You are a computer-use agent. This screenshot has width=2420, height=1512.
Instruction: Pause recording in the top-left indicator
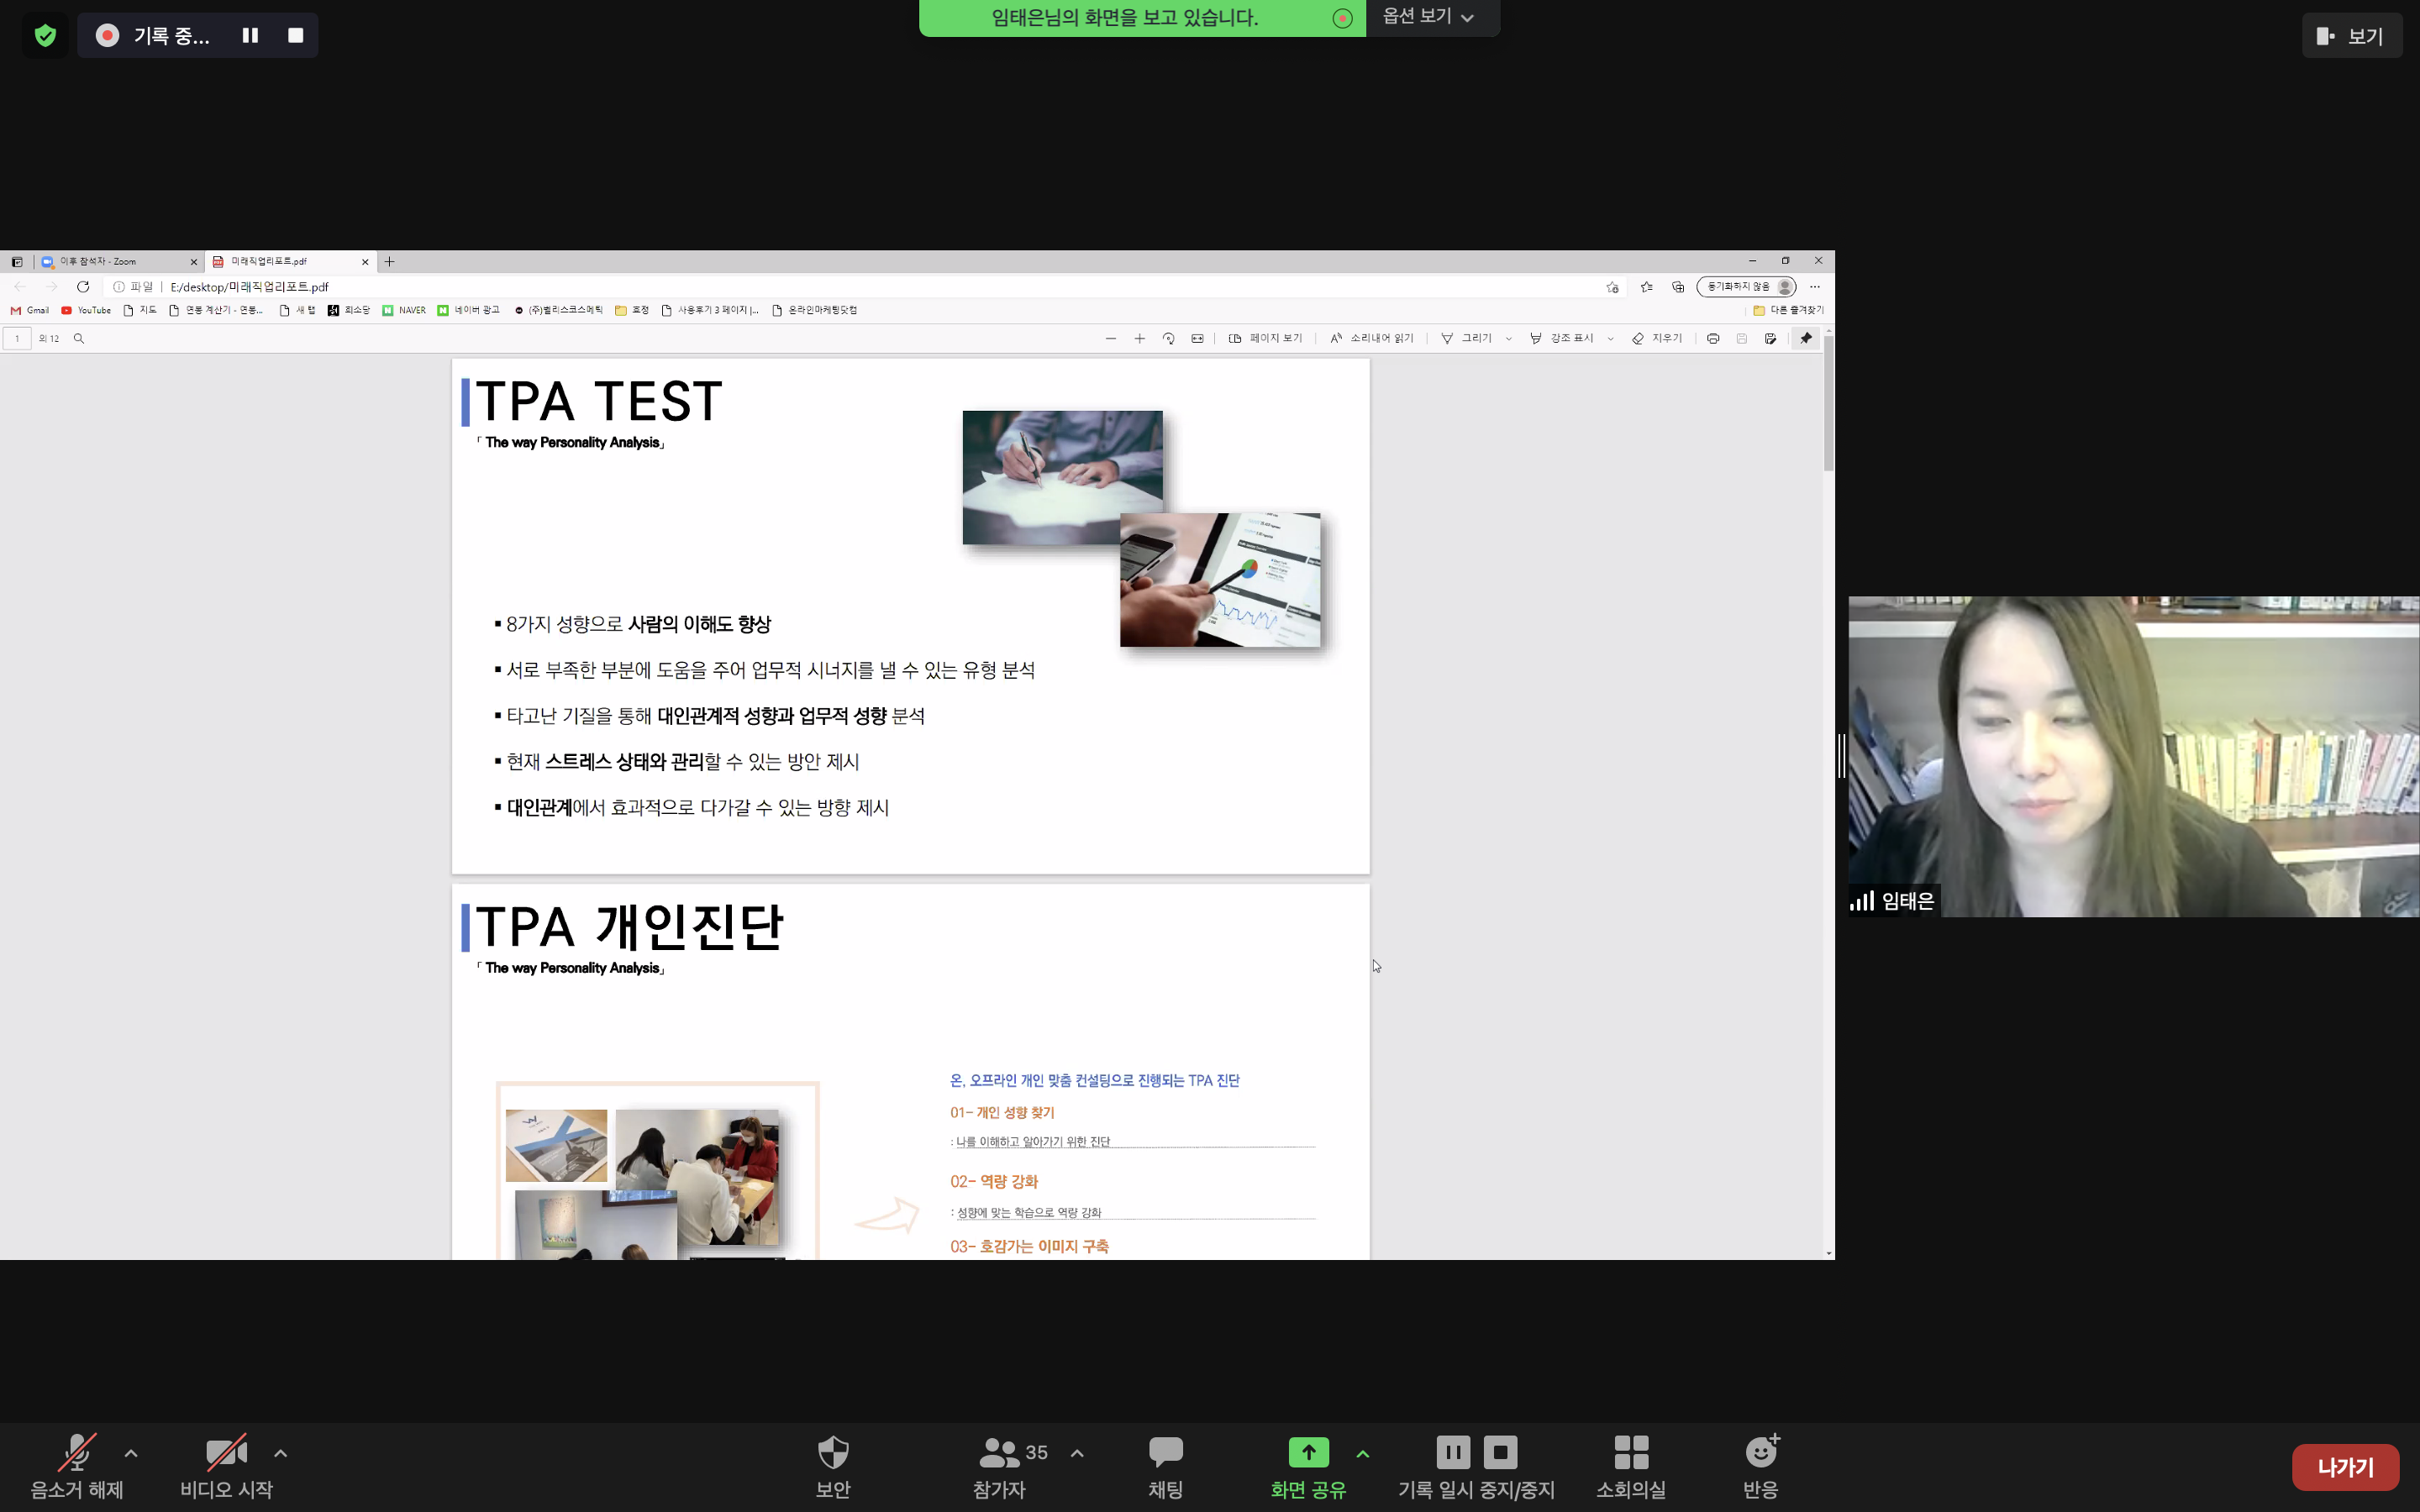click(x=250, y=36)
